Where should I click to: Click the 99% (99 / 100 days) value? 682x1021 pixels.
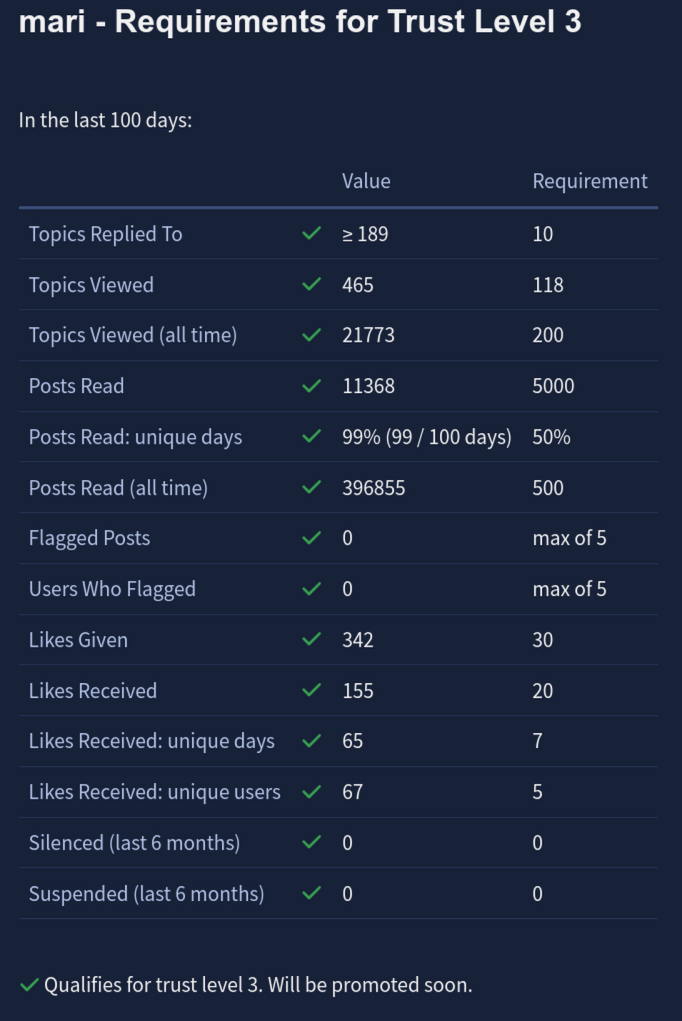click(427, 437)
